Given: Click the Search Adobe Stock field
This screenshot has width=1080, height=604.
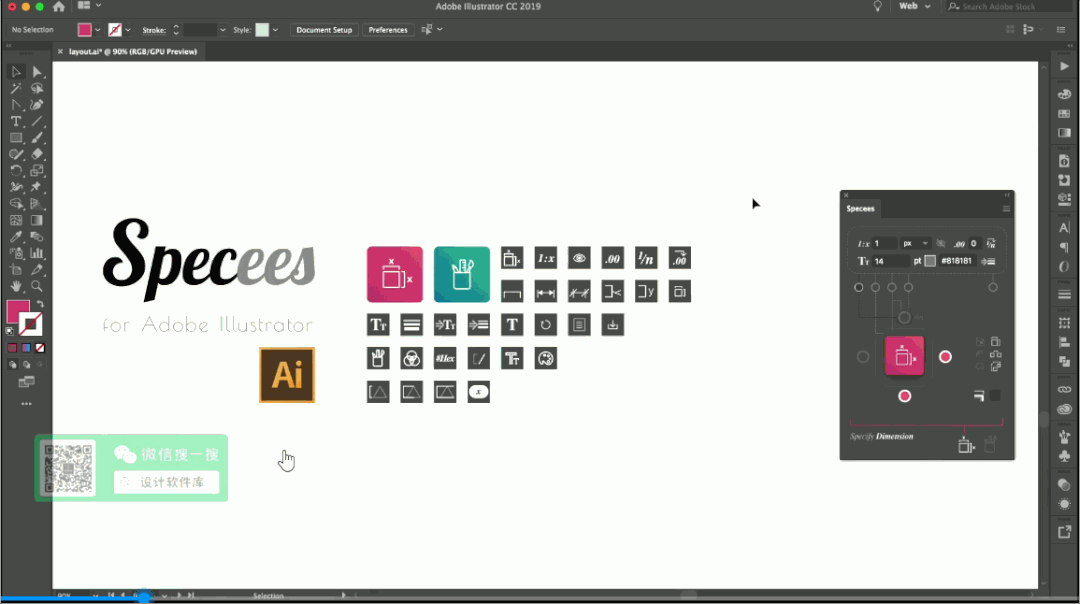Looking at the screenshot, I should point(1008,6).
